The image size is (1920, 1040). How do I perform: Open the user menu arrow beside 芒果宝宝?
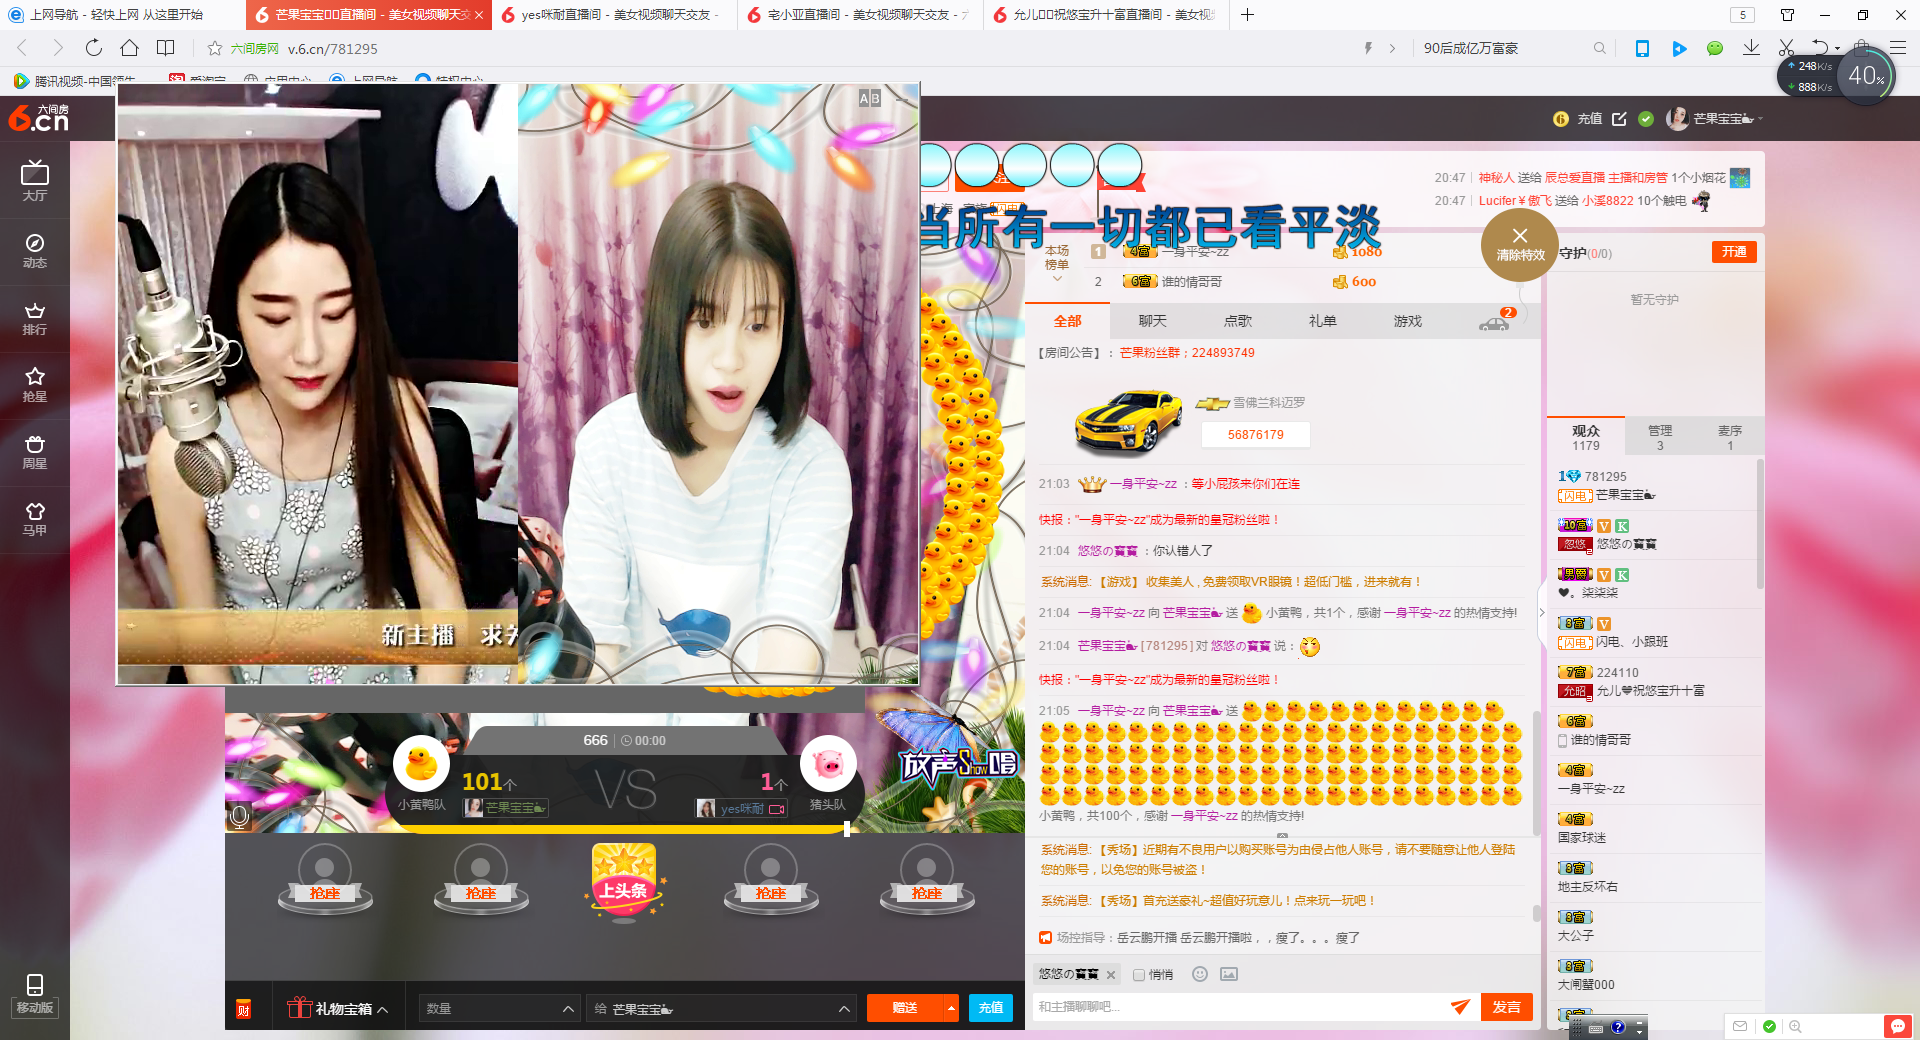1760,119
